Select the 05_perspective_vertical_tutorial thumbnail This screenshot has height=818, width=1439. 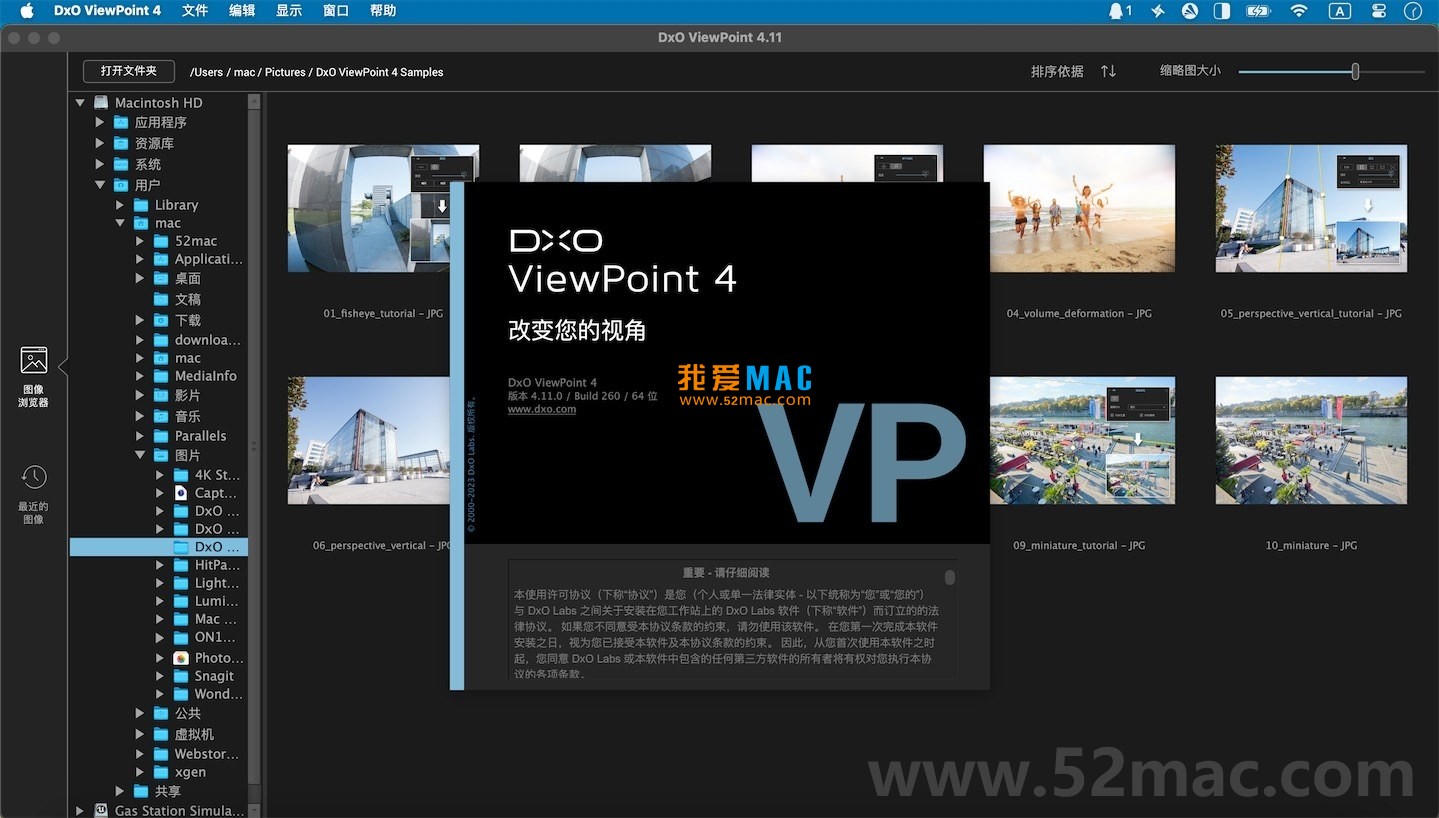coord(1311,208)
